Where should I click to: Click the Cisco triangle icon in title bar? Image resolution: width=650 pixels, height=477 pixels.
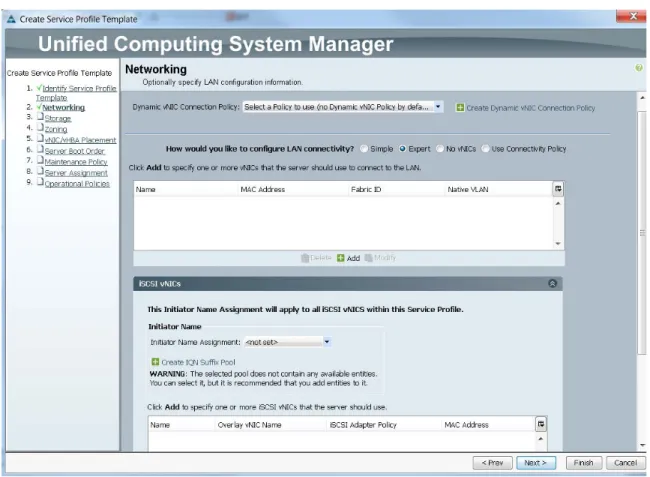(x=11, y=19)
